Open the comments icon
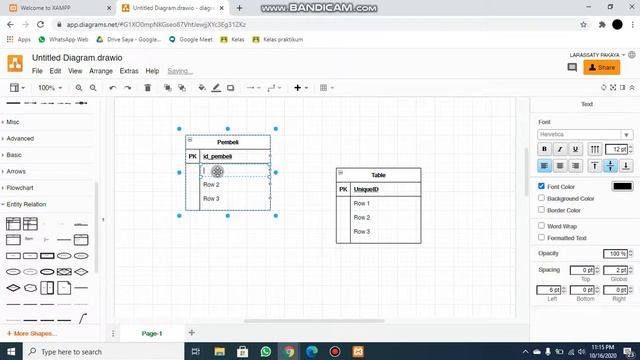The width and height of the screenshot is (640, 360). (572, 67)
